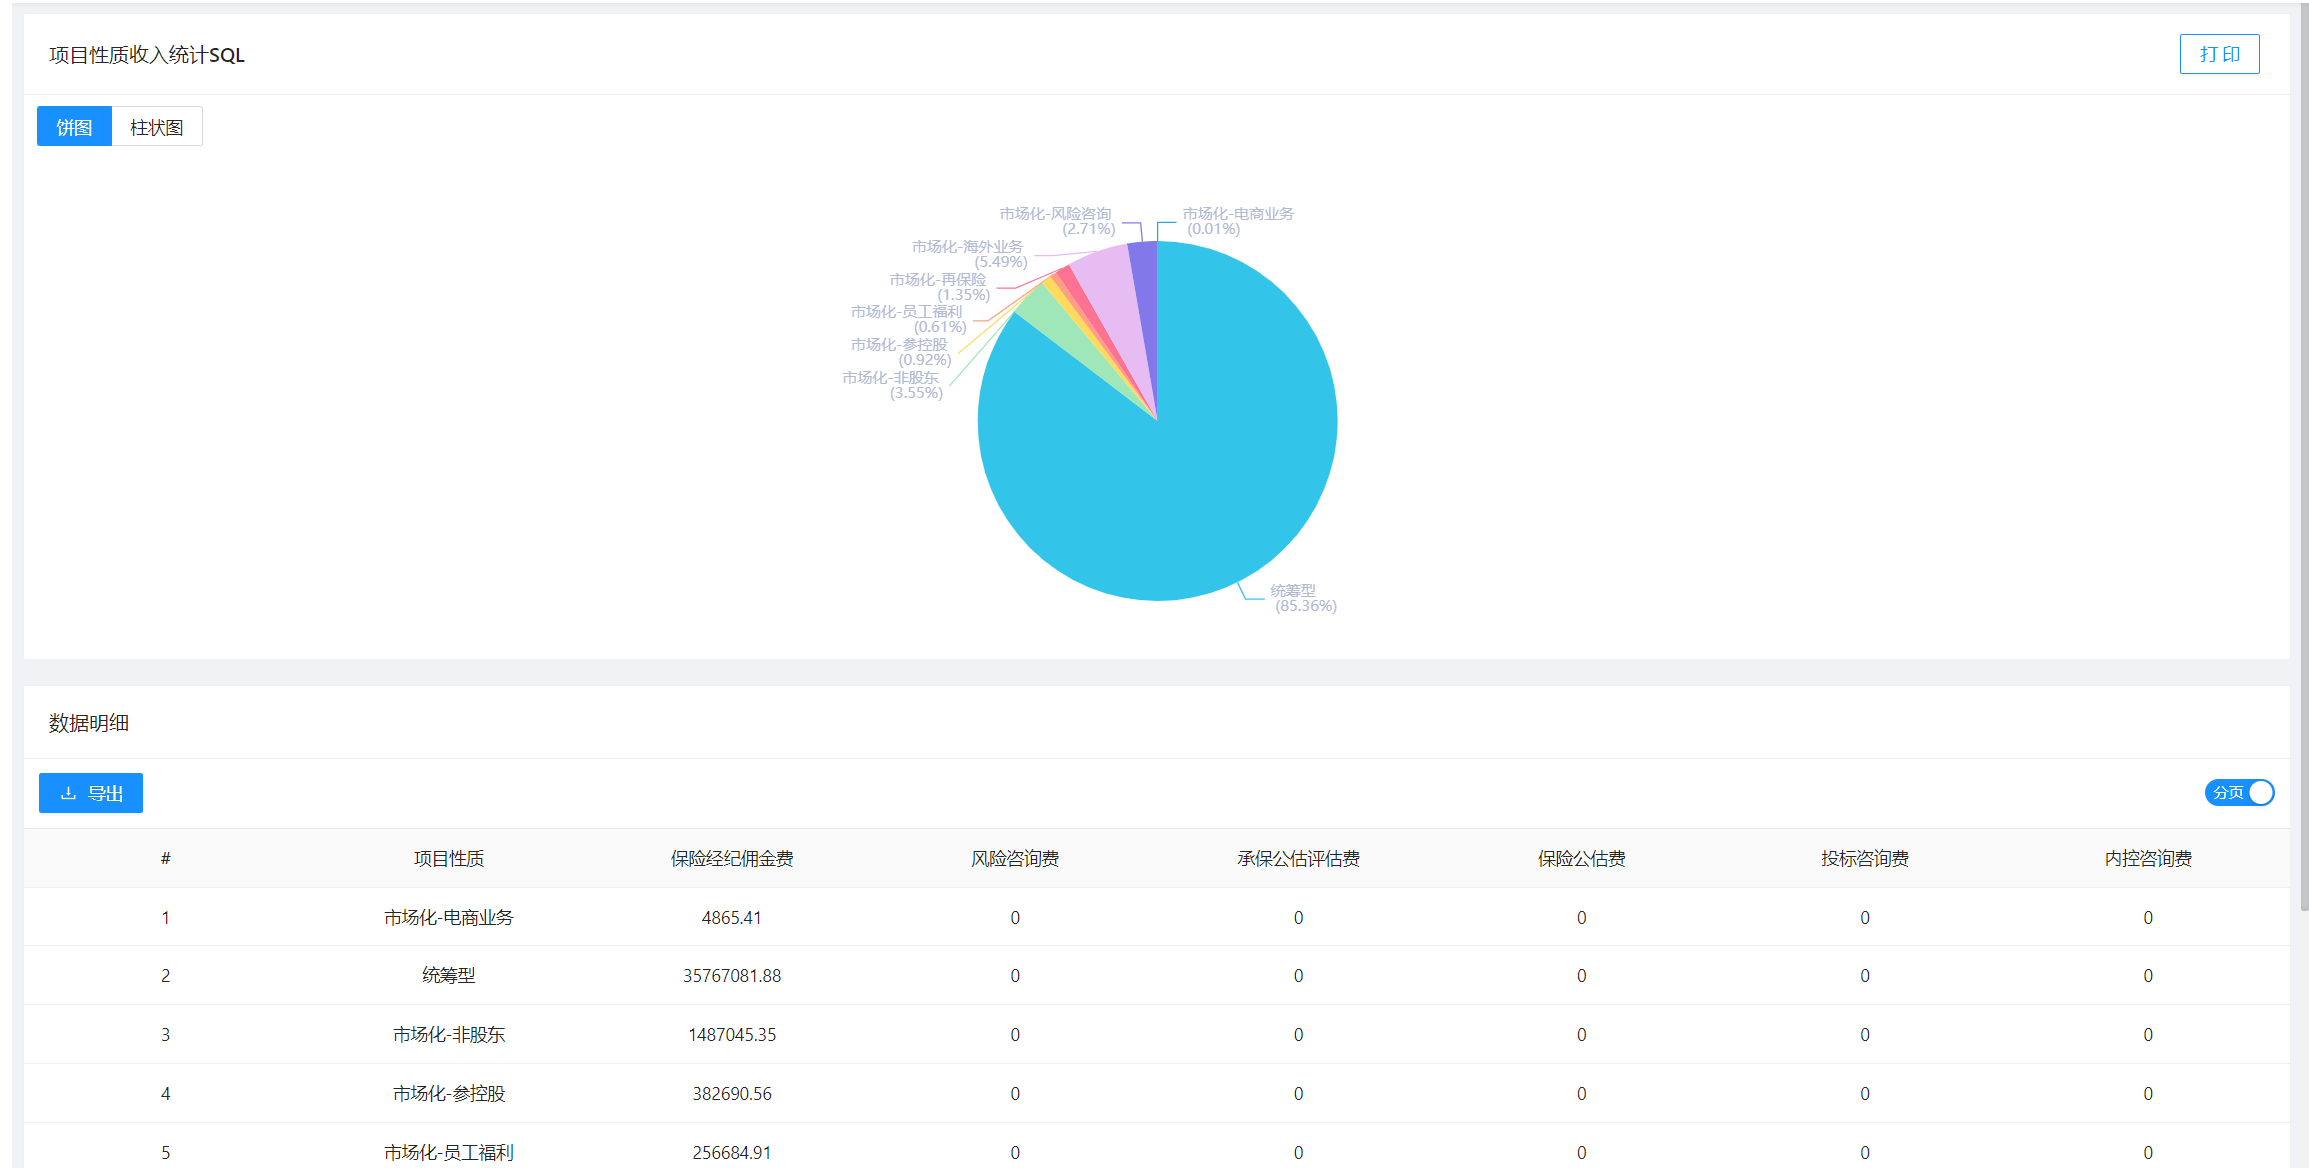This screenshot has height=1168, width=2309.
Task: Click the 35767081.88 value cell
Action: pyautogui.click(x=732, y=975)
